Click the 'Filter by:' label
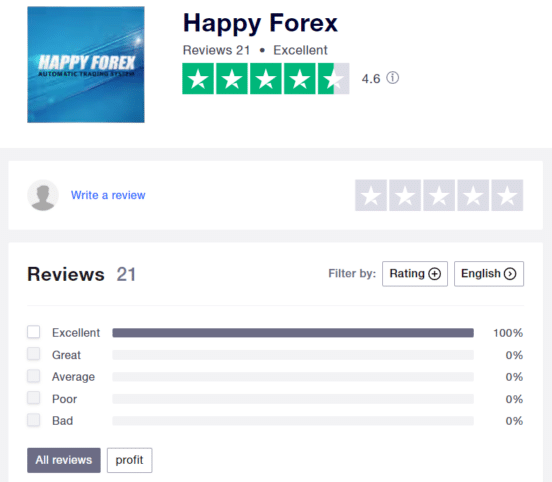552x482 pixels. [352, 274]
